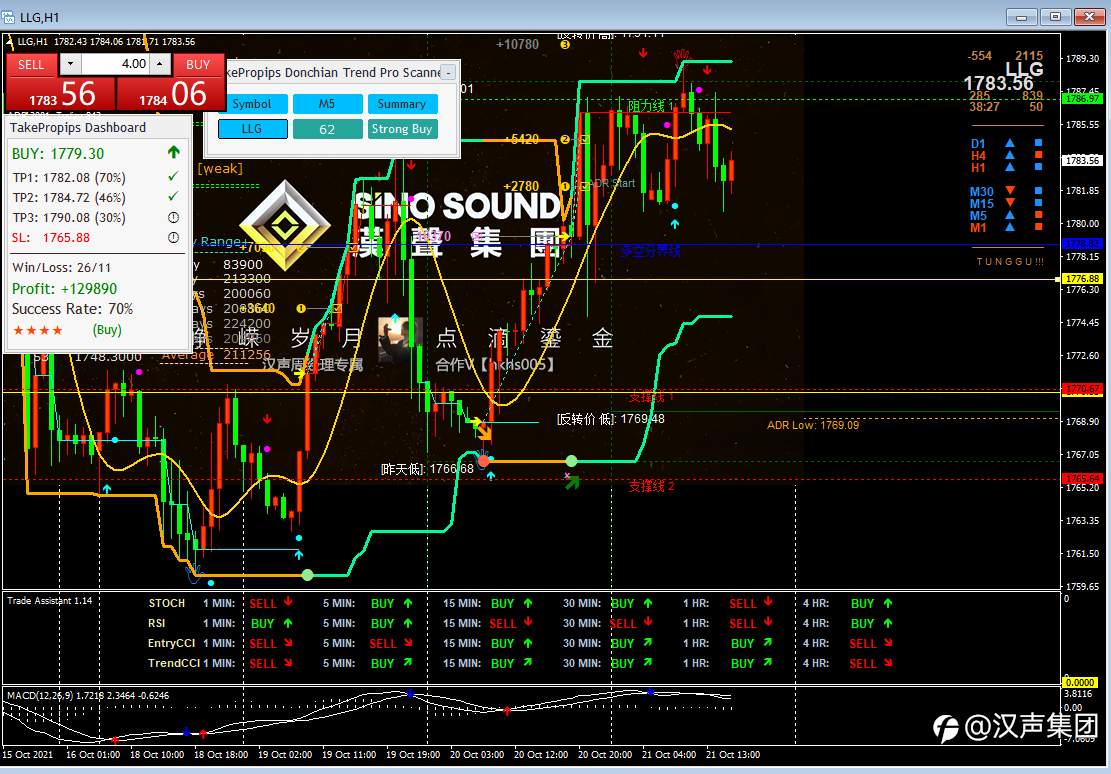
Task: Select the SL: 1765.88 row
Action: 51,237
